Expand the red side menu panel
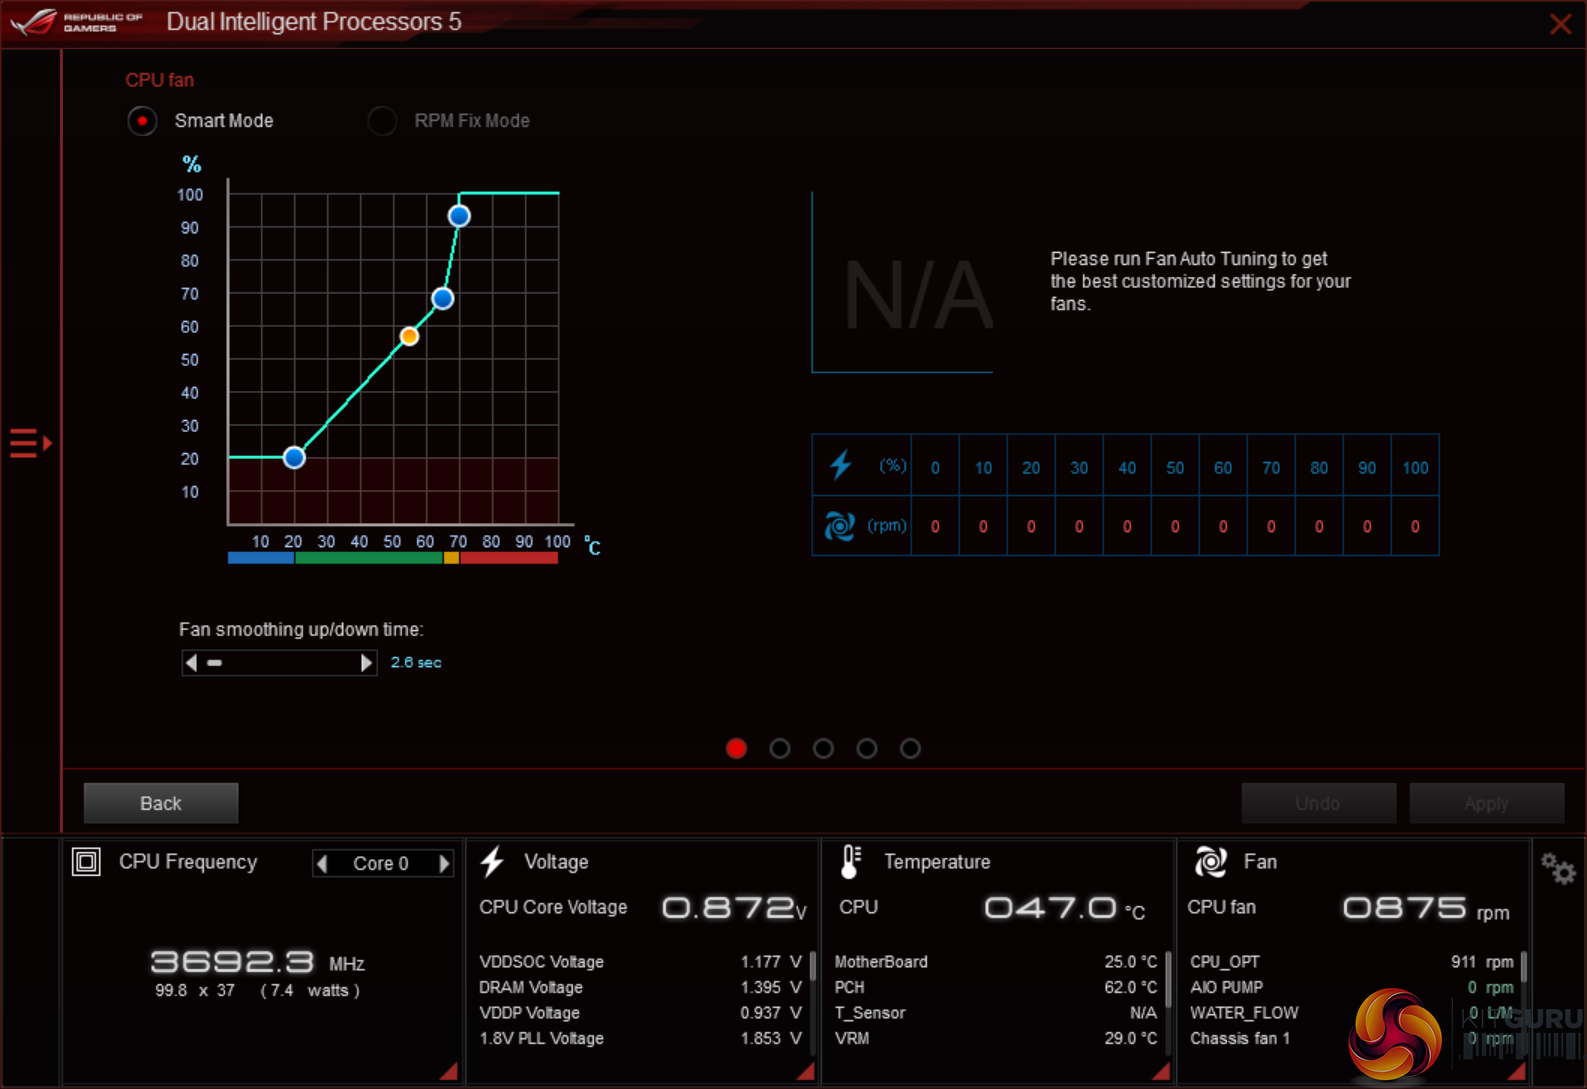Image resolution: width=1587 pixels, height=1089 pixels. click(30, 442)
